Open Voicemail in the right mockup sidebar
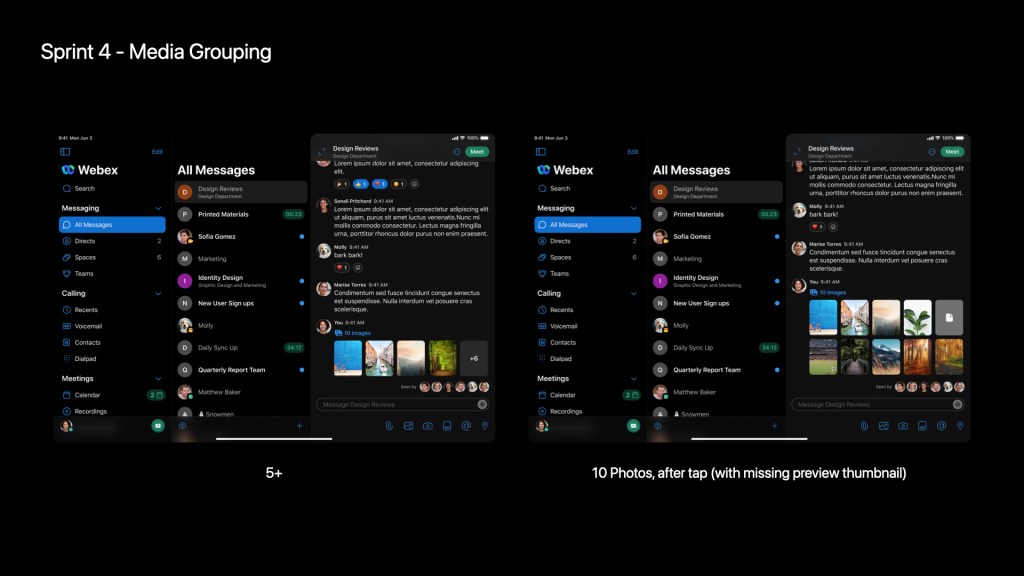Viewport: 1024px width, 576px height. tap(563, 326)
